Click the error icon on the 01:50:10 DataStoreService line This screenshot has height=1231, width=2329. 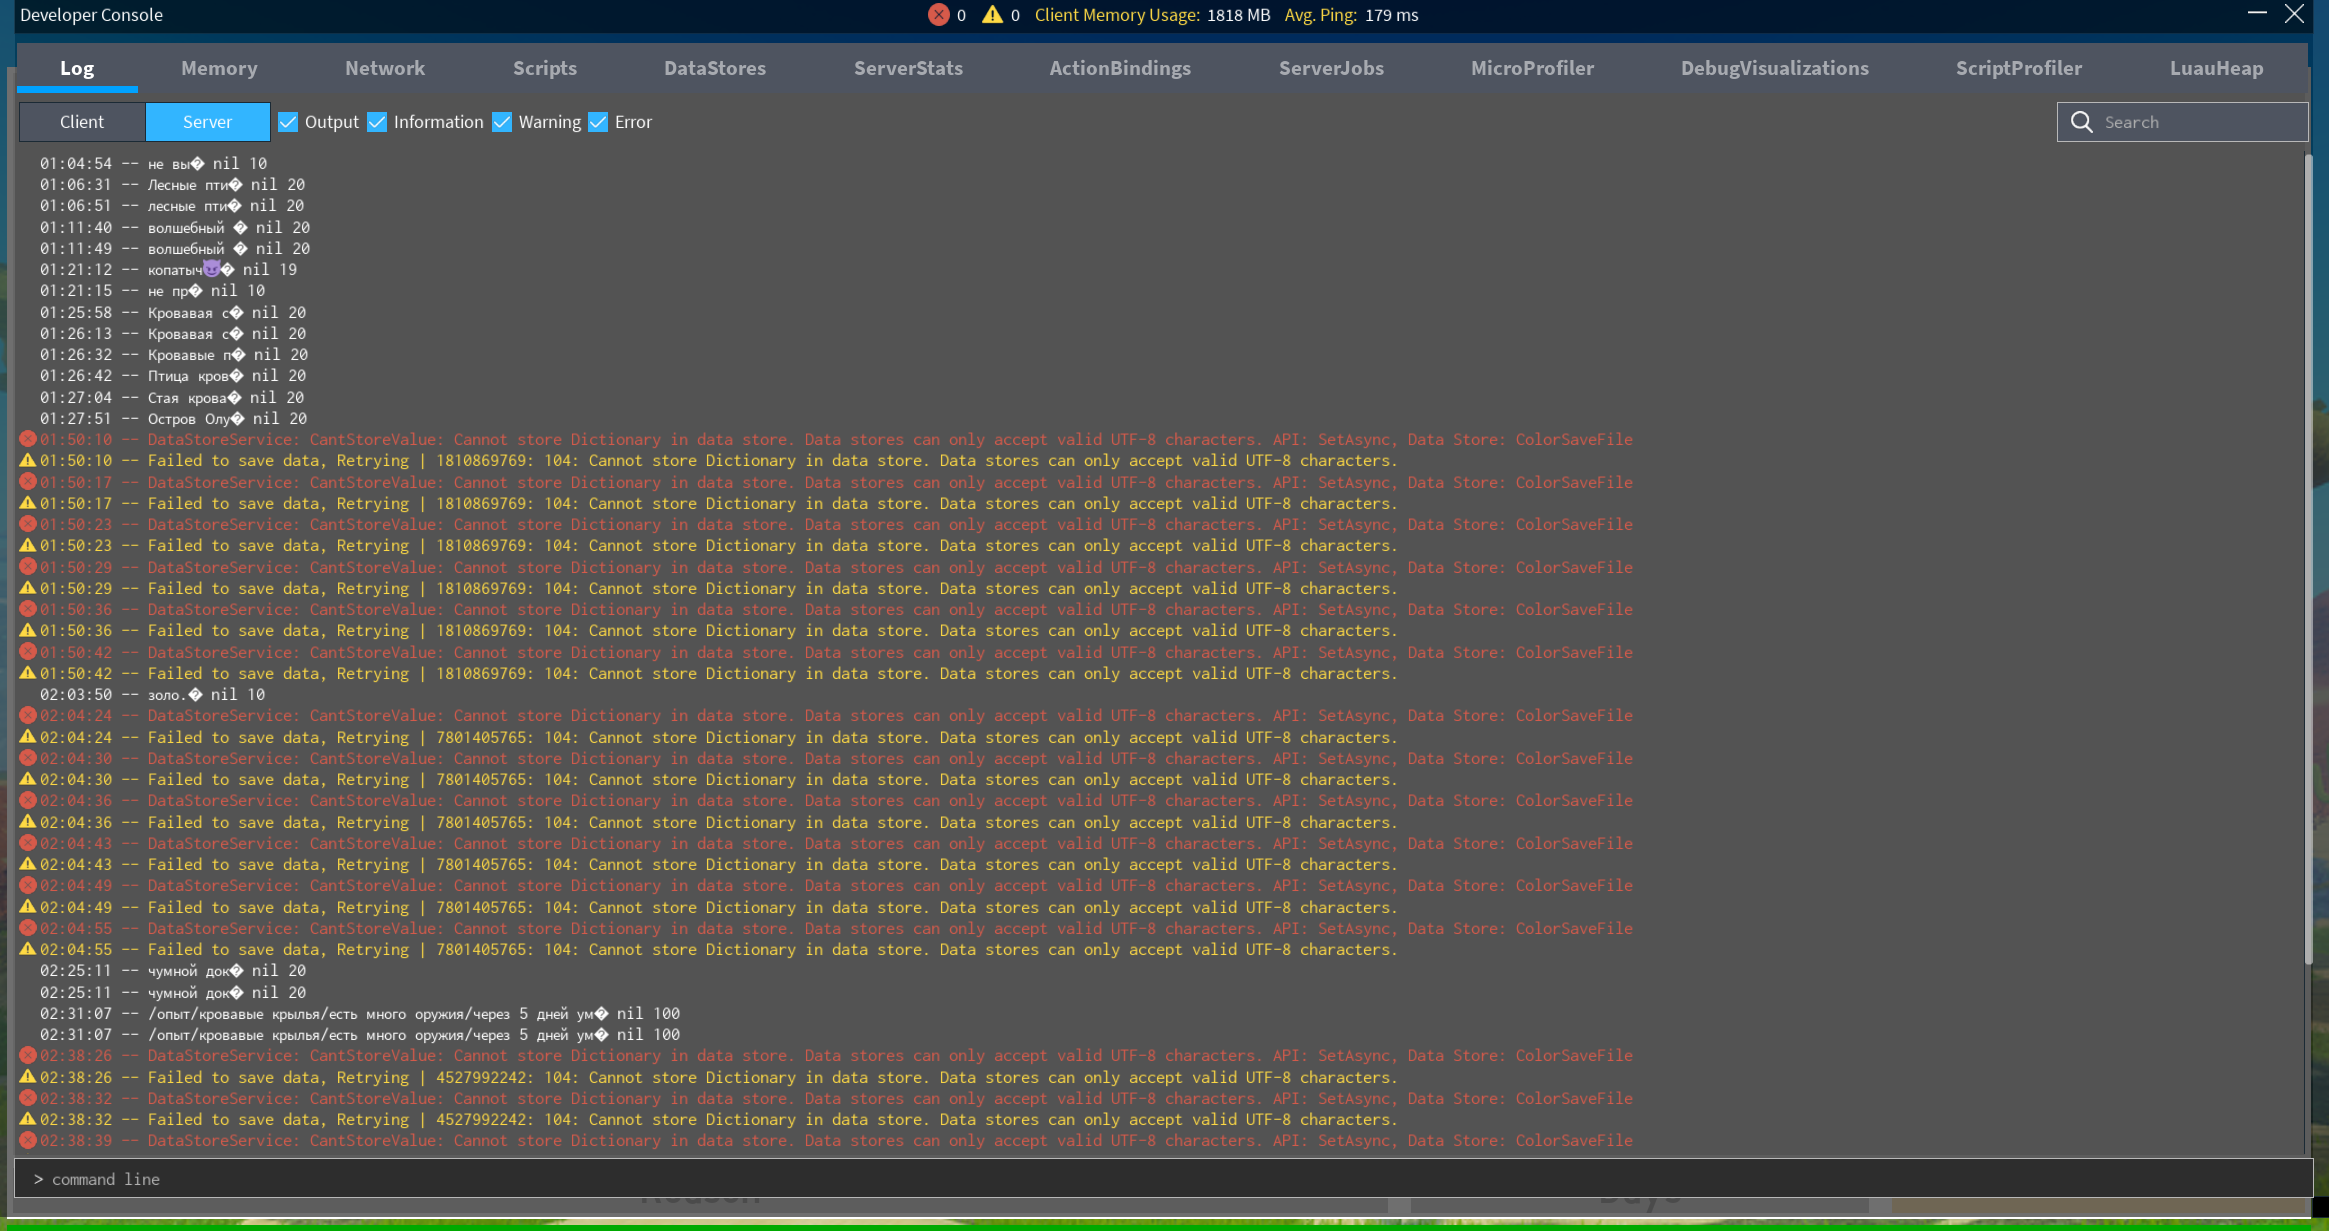27,439
